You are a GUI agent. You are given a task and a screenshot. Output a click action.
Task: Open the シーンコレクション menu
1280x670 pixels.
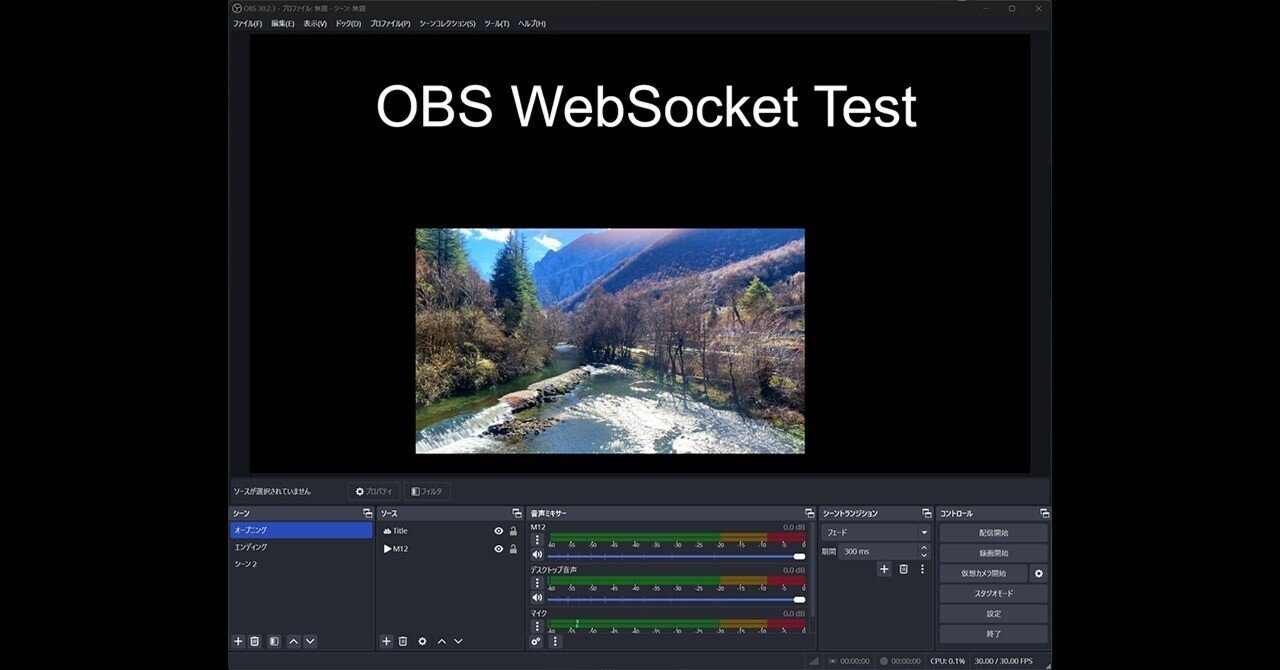pyautogui.click(x=445, y=23)
